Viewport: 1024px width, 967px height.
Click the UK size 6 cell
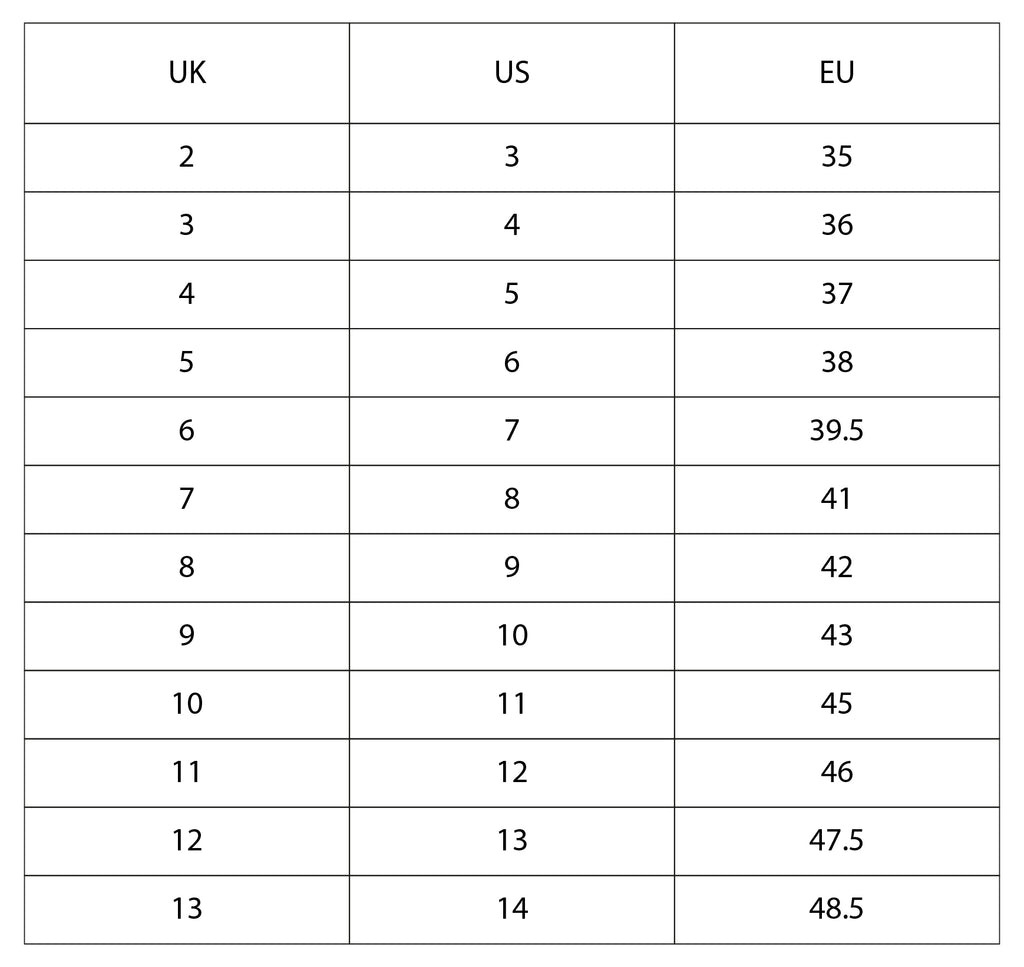[x=187, y=431]
